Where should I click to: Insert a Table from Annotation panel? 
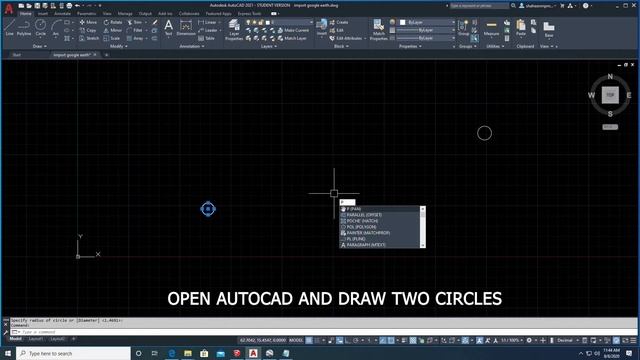click(x=207, y=38)
